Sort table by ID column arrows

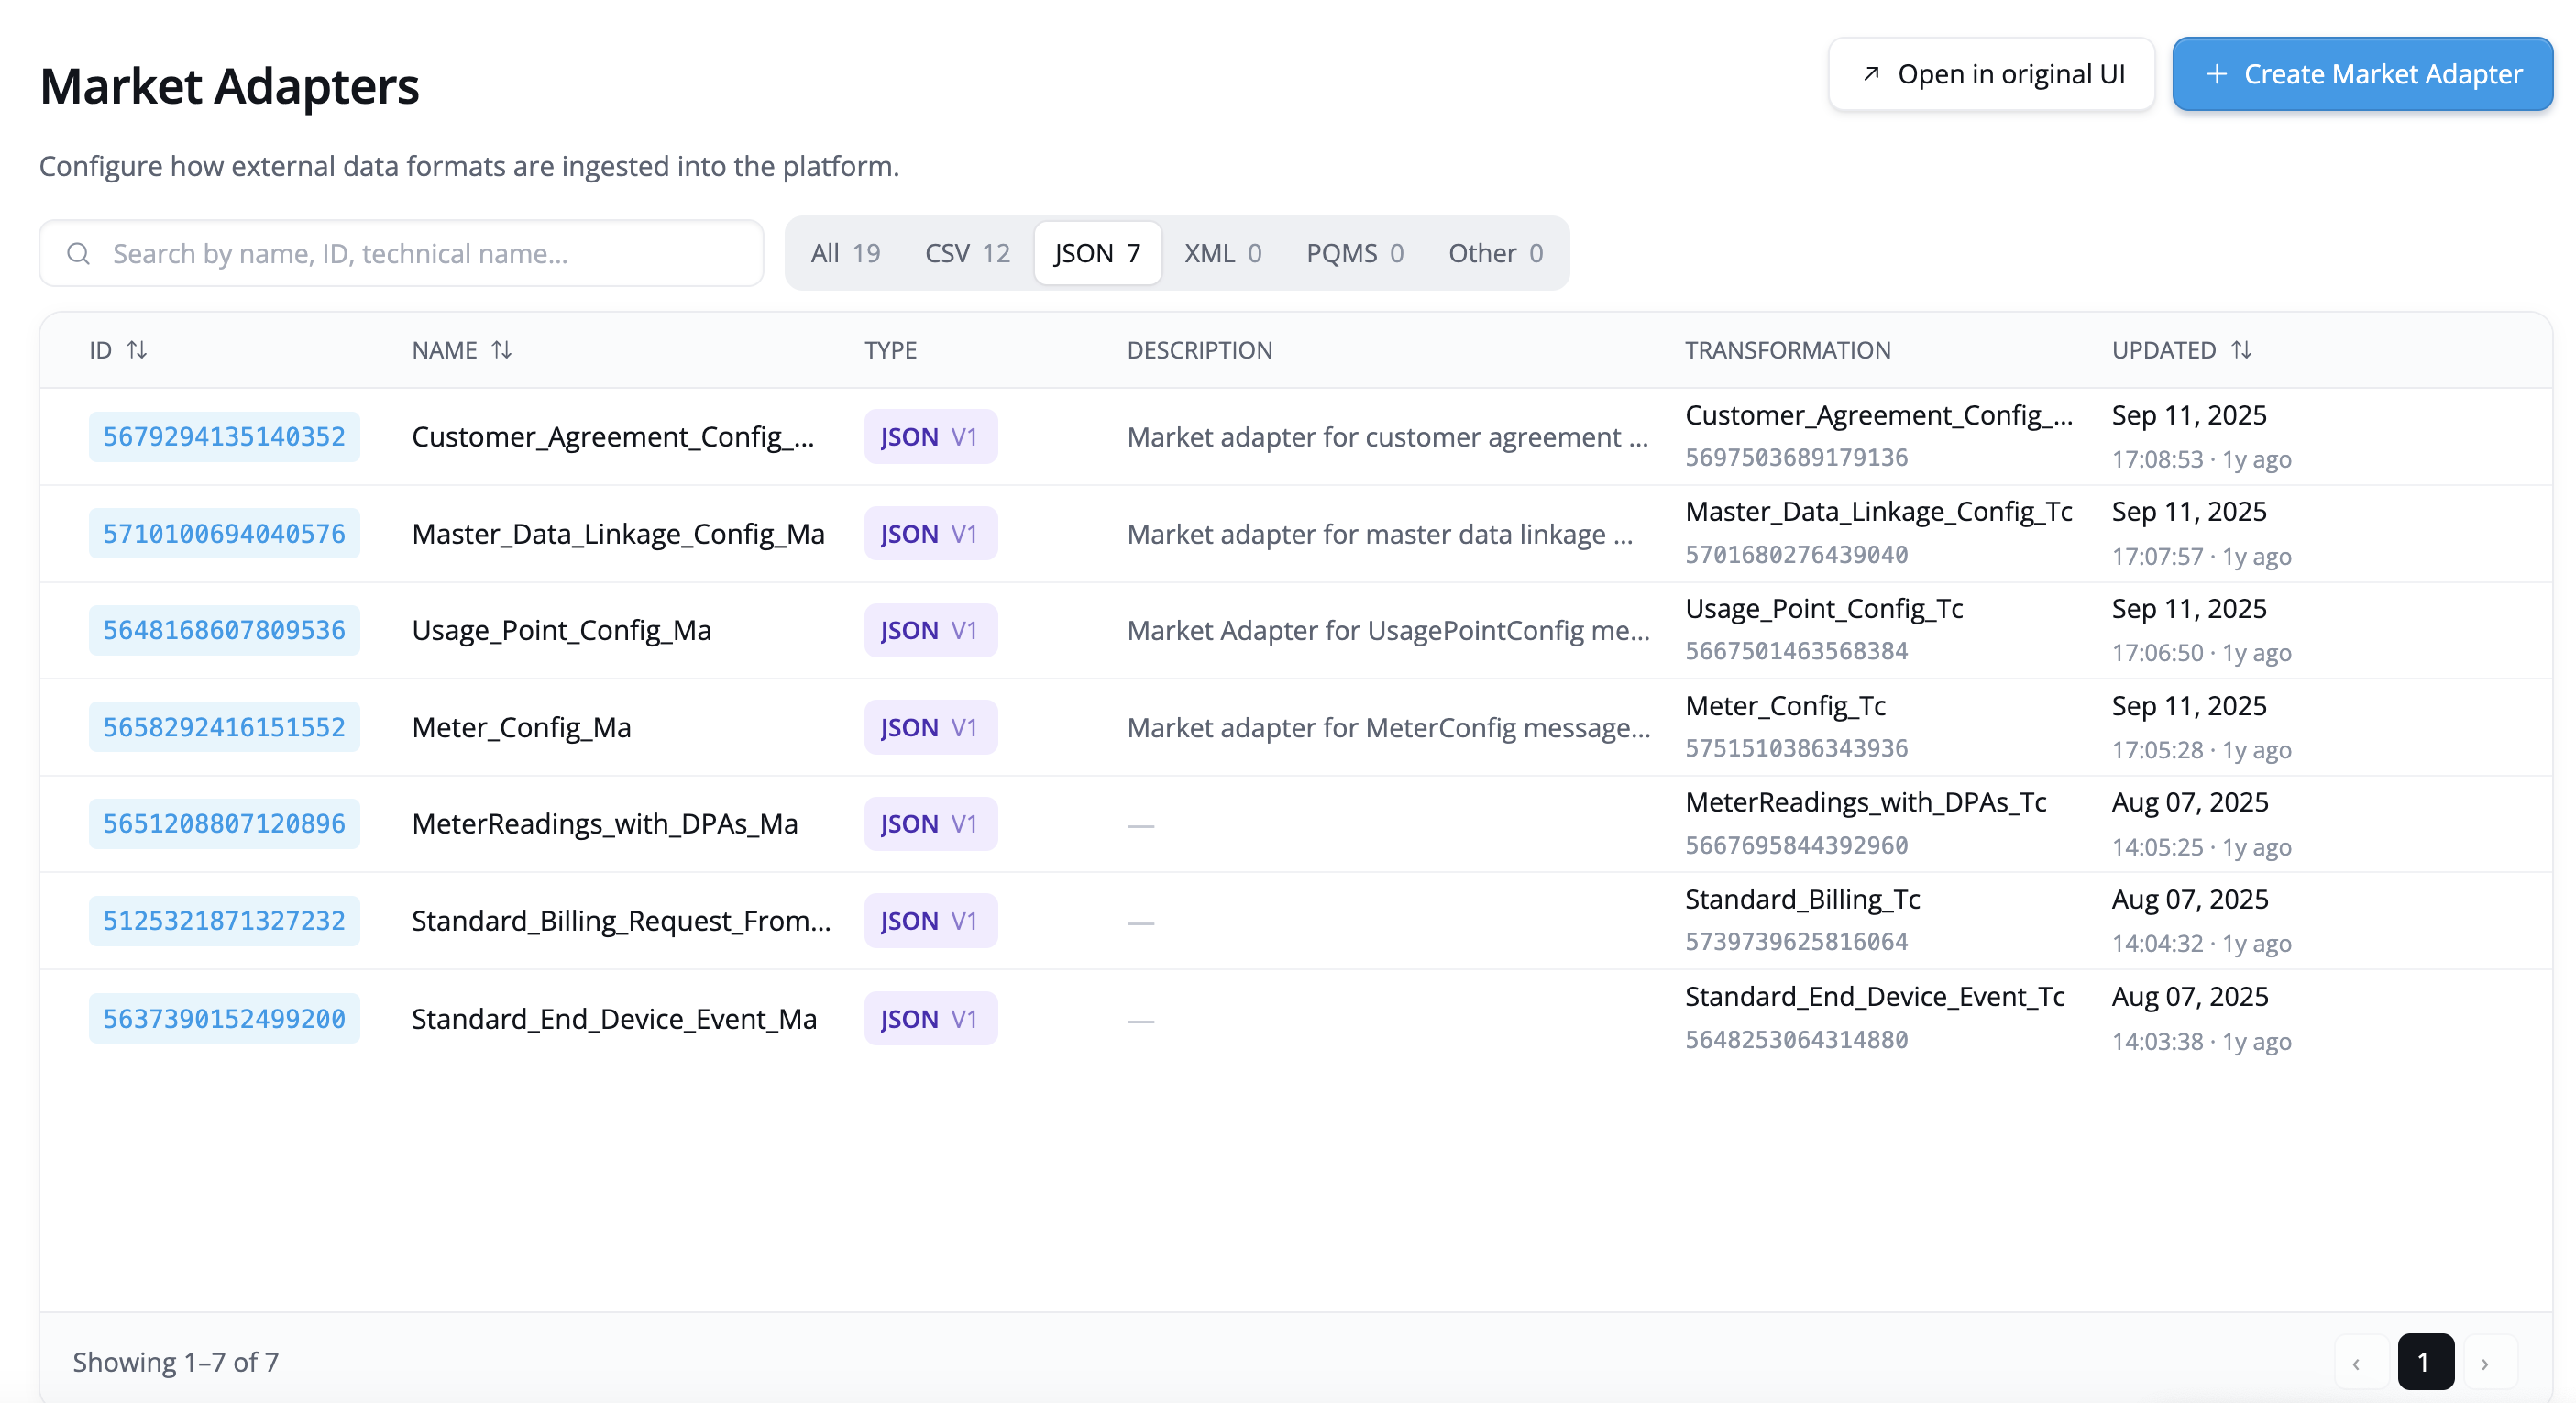(137, 350)
